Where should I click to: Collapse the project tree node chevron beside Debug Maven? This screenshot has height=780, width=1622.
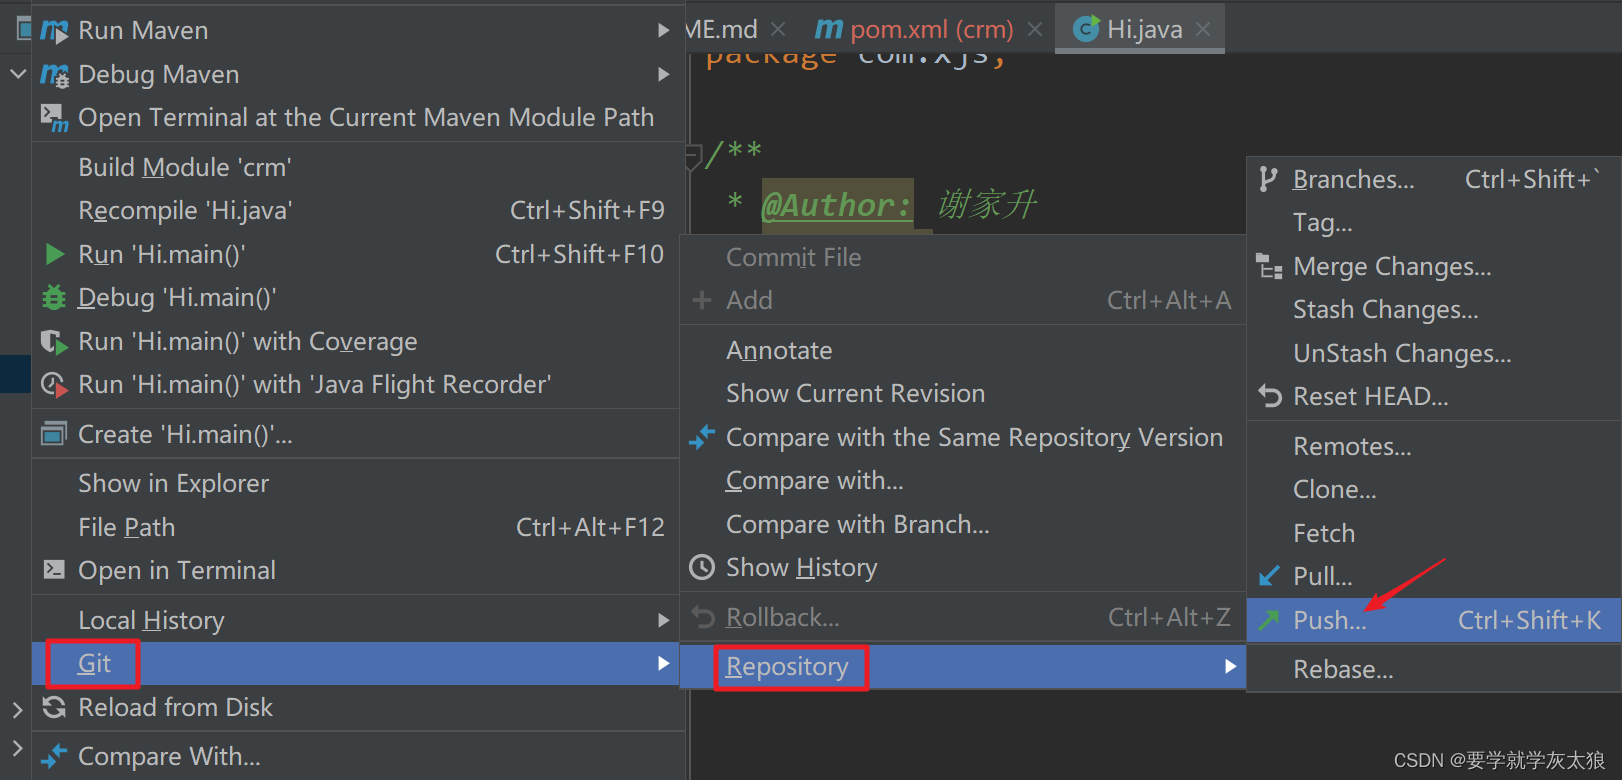click(x=18, y=74)
